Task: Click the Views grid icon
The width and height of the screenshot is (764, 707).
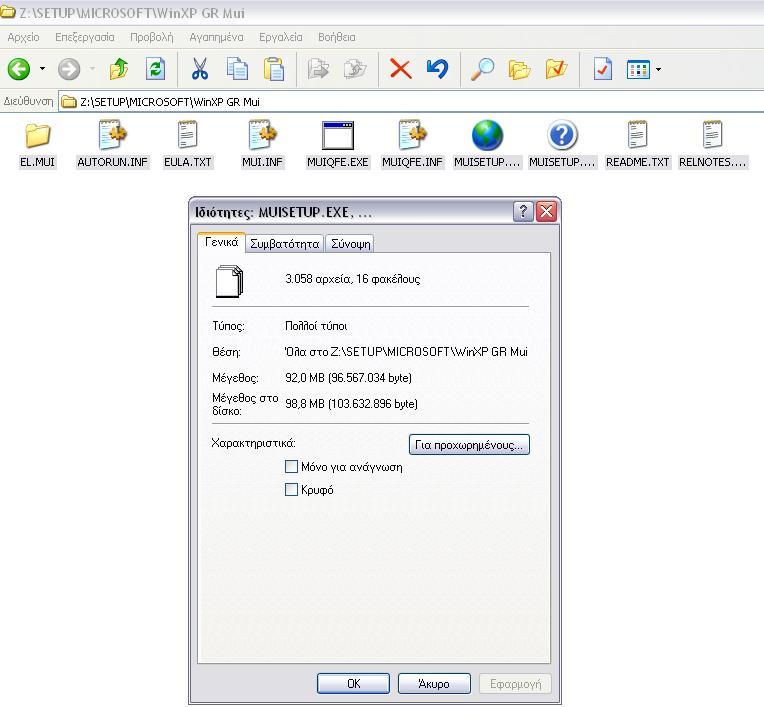Action: pos(638,69)
